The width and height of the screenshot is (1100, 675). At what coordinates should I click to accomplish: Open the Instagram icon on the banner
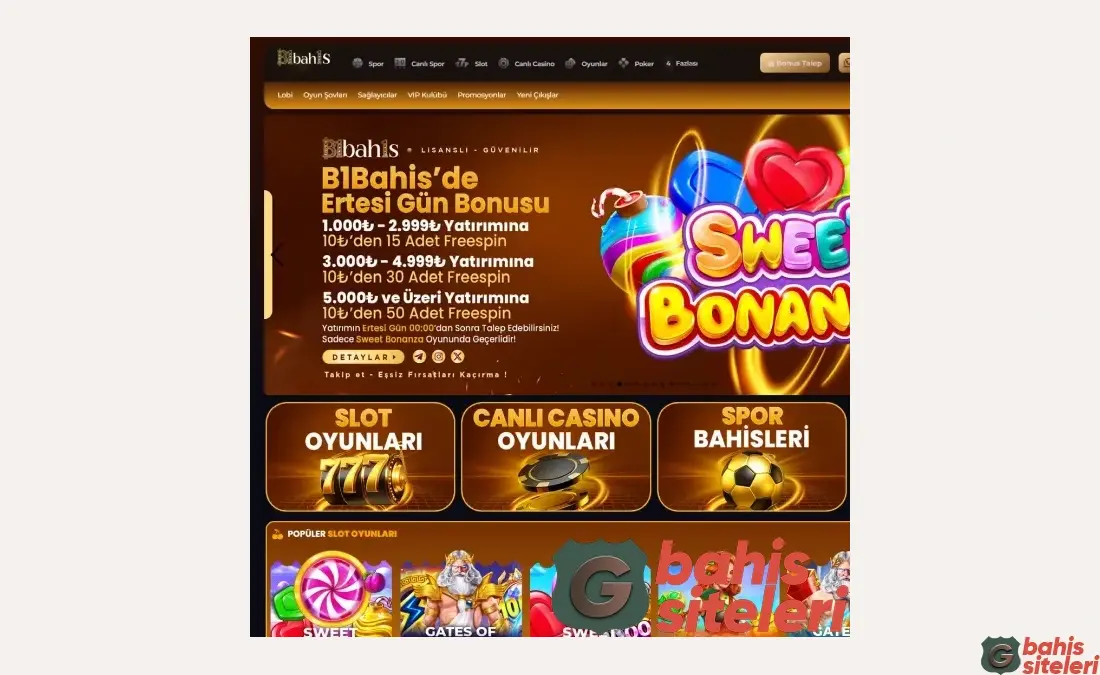click(x=438, y=356)
